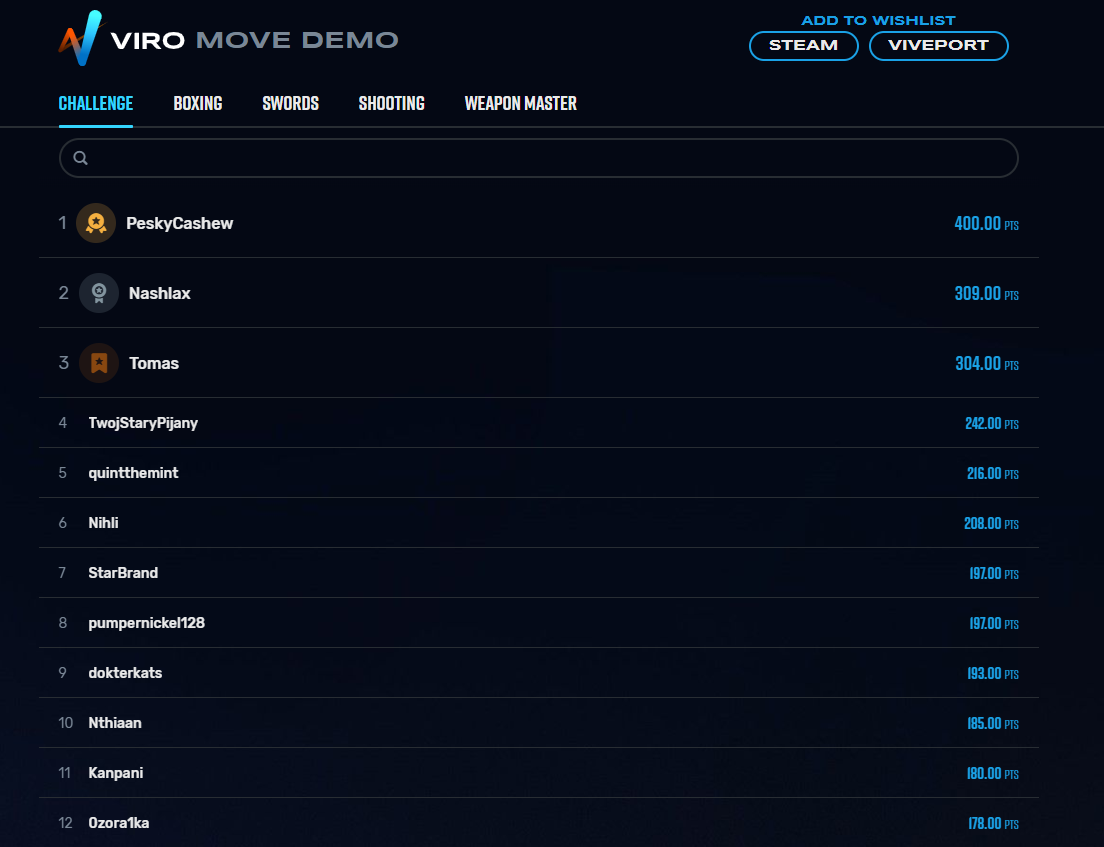Screen dimensions: 1104x847
Task: Click the Viro Move logo icon
Action: [x=80, y=38]
